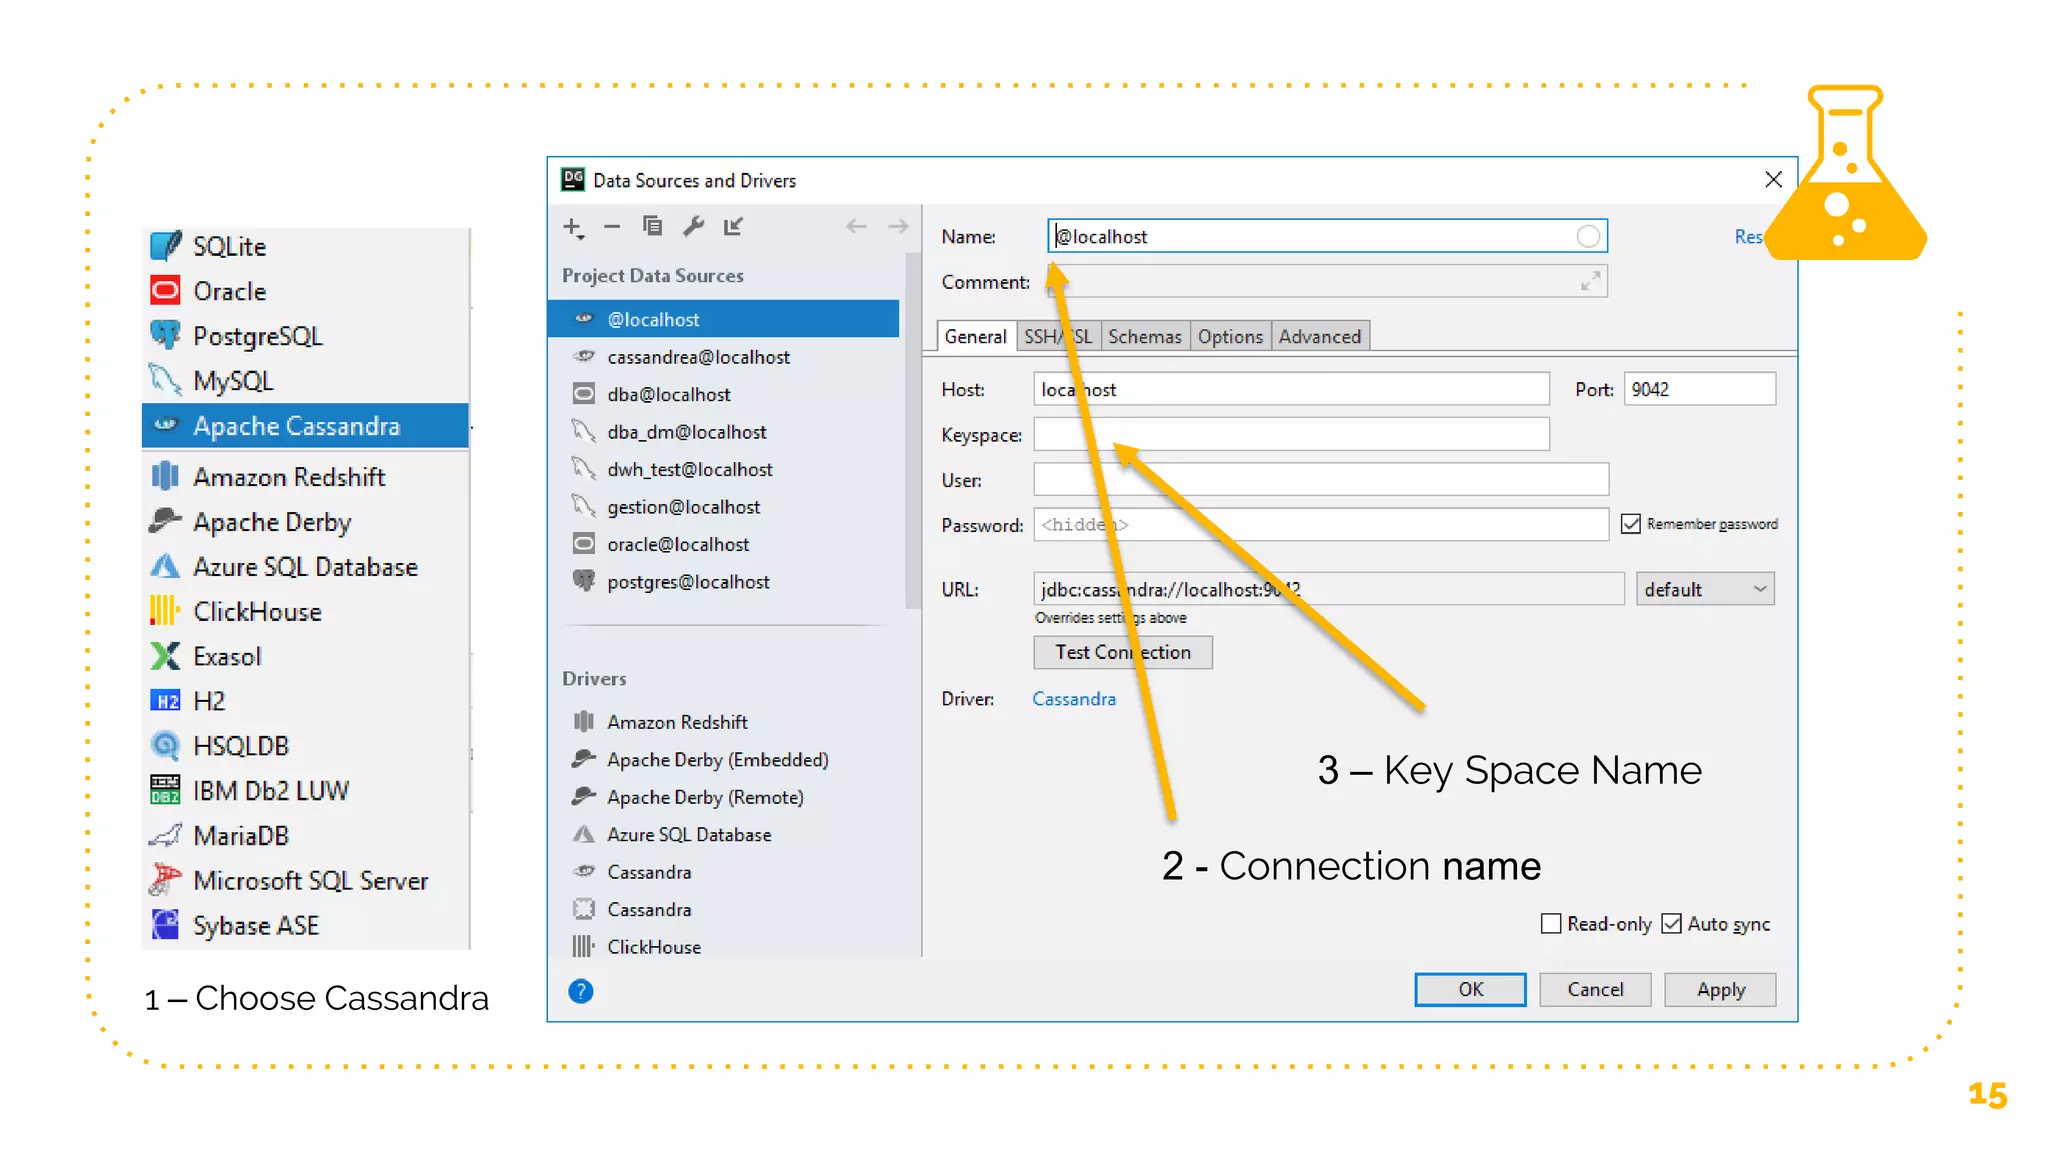
Task: Choose Sybase ASE from the database list
Action: pyautogui.click(x=306, y=926)
